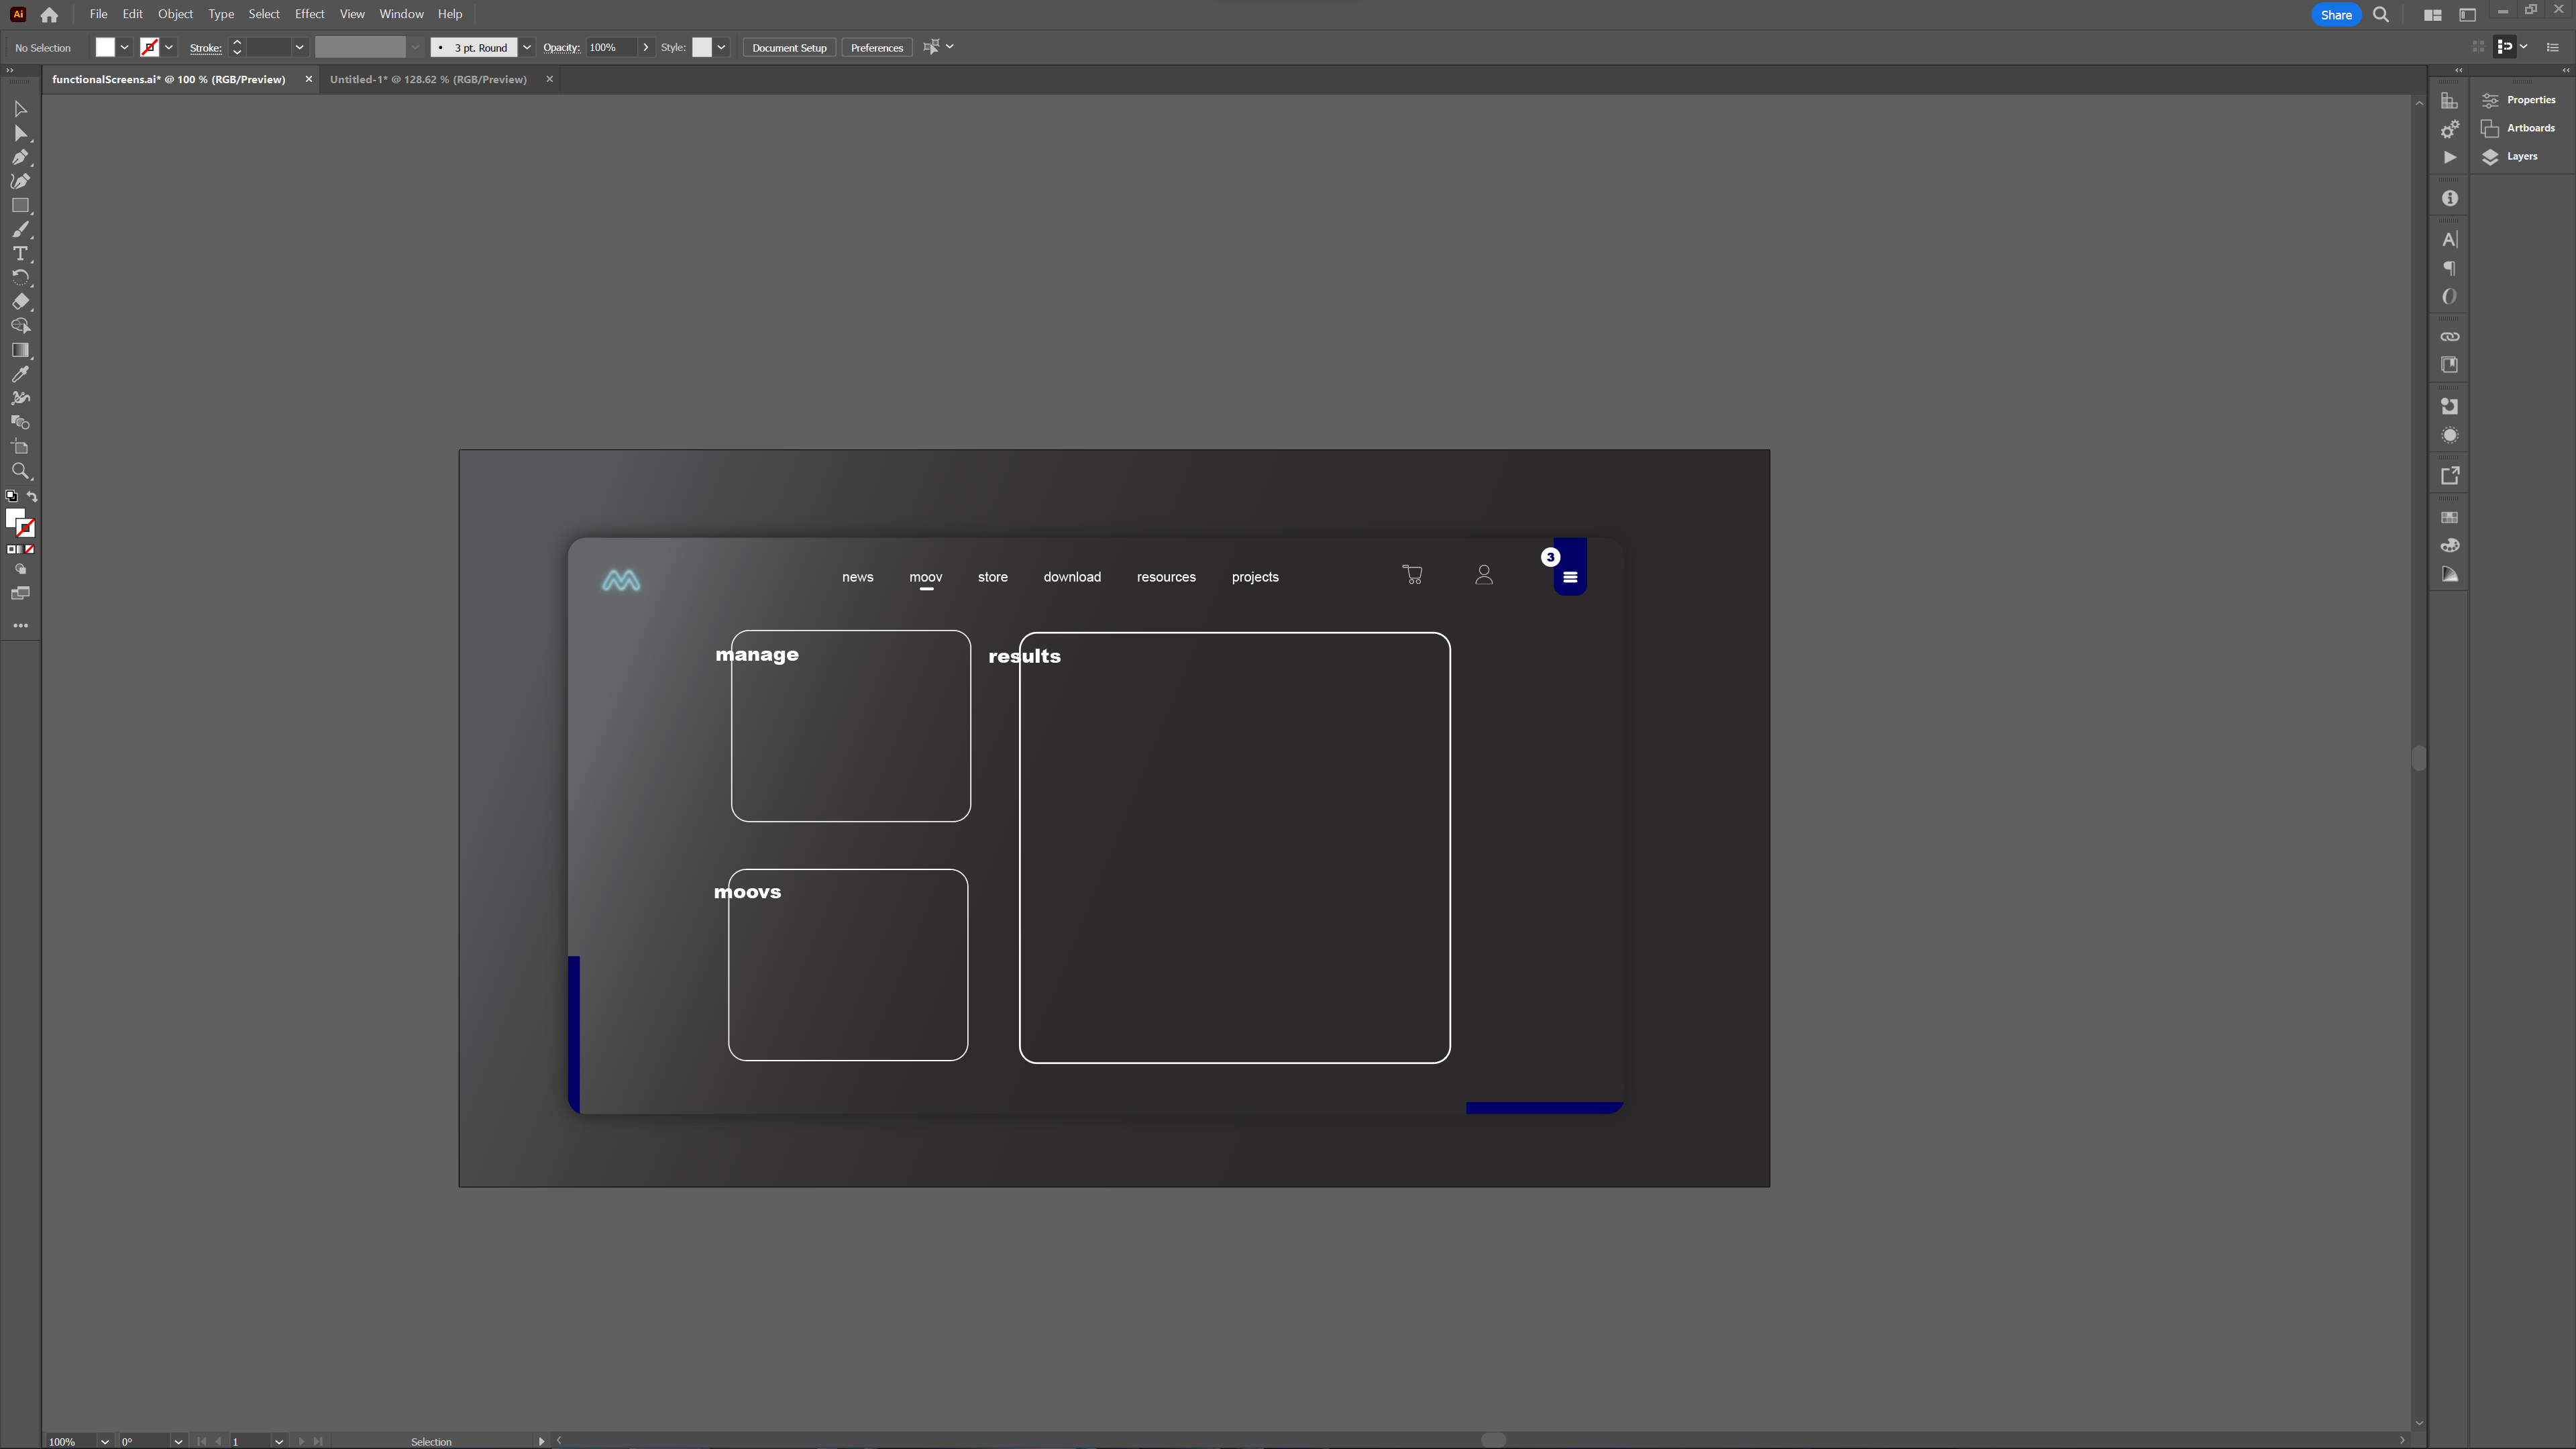Select the Puppet Warp tool
Screen dimensions: 2576x1449
point(20,398)
